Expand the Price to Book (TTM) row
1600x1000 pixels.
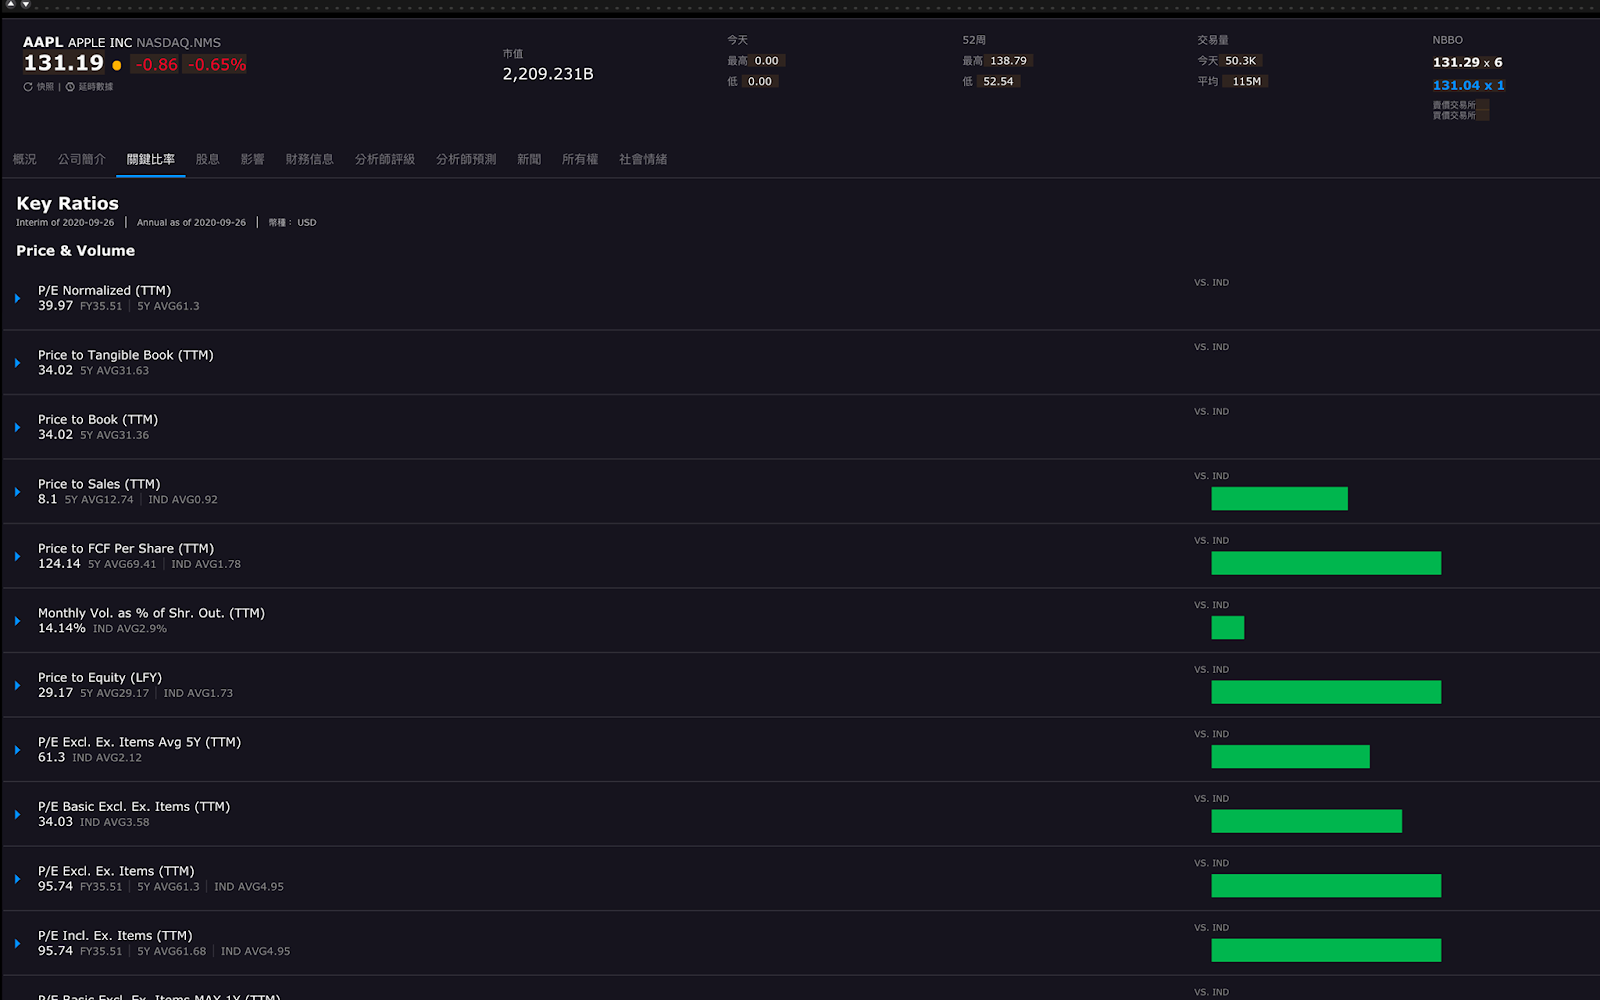17,427
